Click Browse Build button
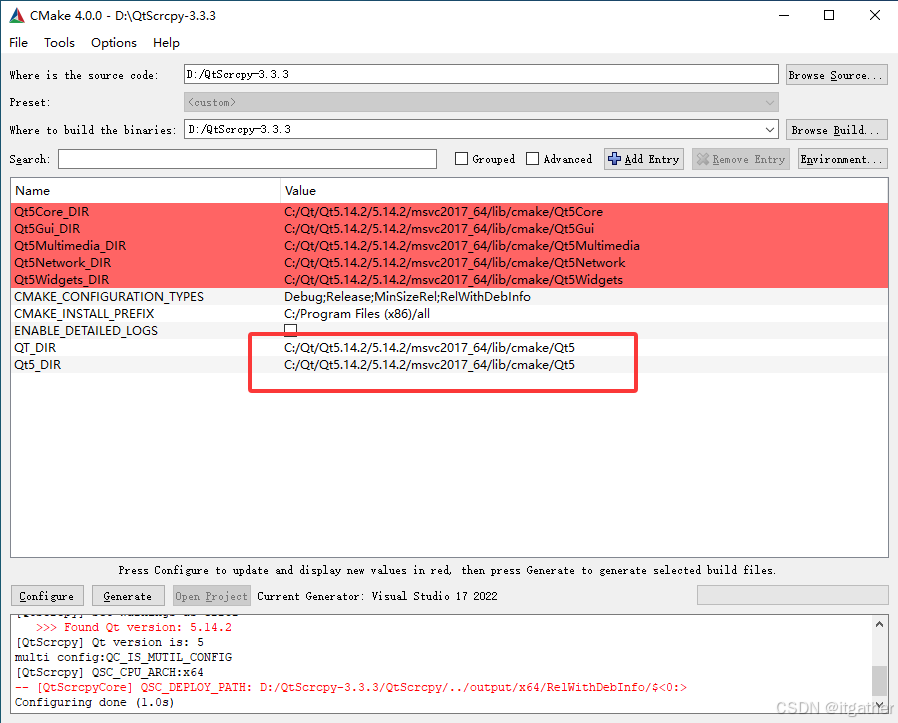Screen dimensions: 898x723 (x=837, y=130)
